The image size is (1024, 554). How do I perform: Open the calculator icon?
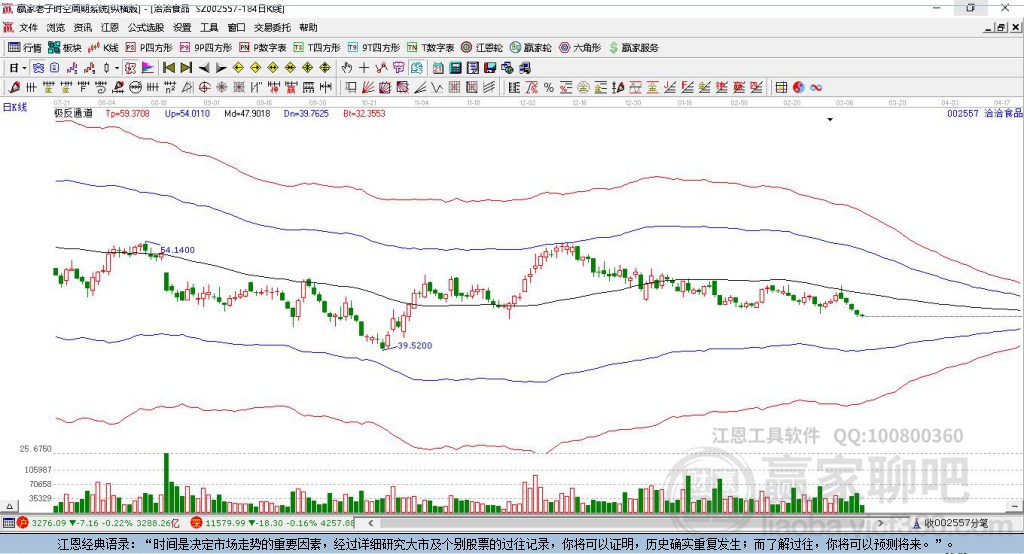(455, 68)
